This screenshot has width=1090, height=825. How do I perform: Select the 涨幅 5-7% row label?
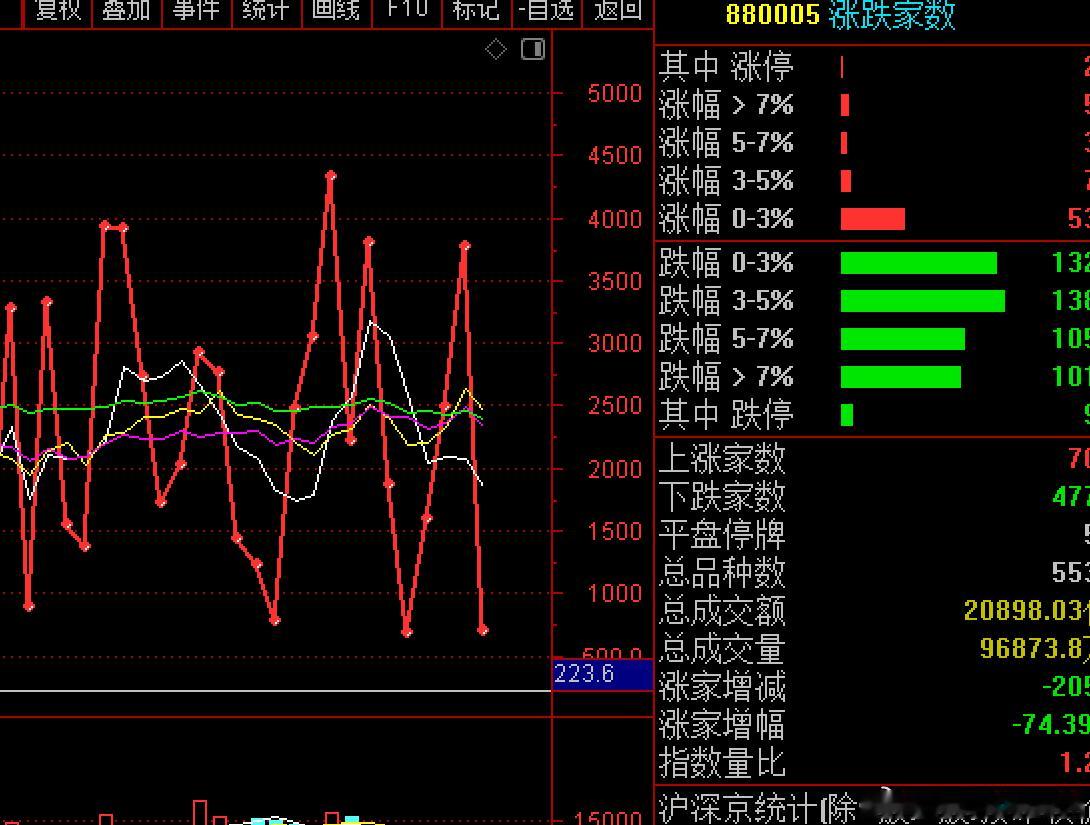pos(726,142)
